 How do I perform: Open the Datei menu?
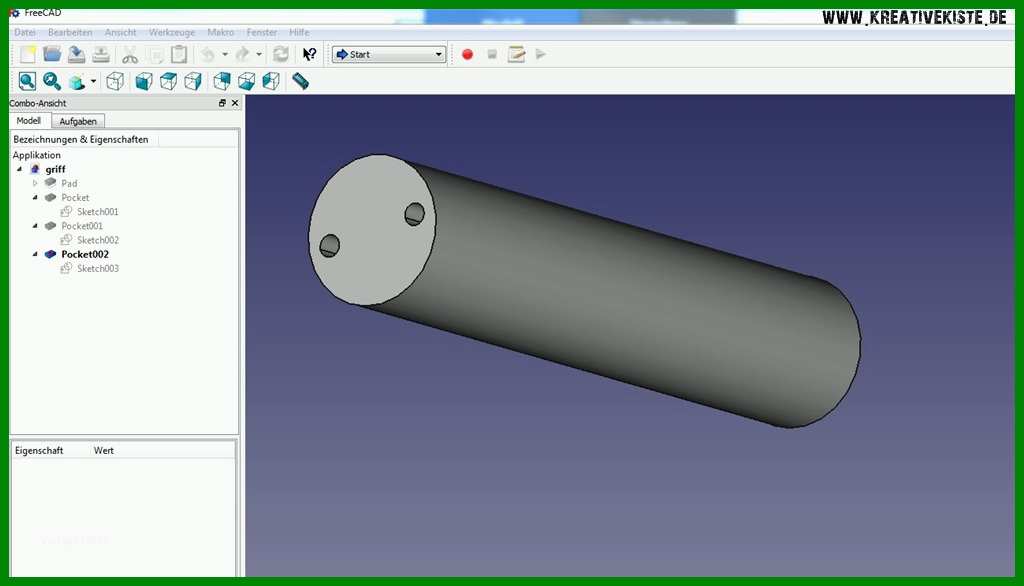point(25,32)
